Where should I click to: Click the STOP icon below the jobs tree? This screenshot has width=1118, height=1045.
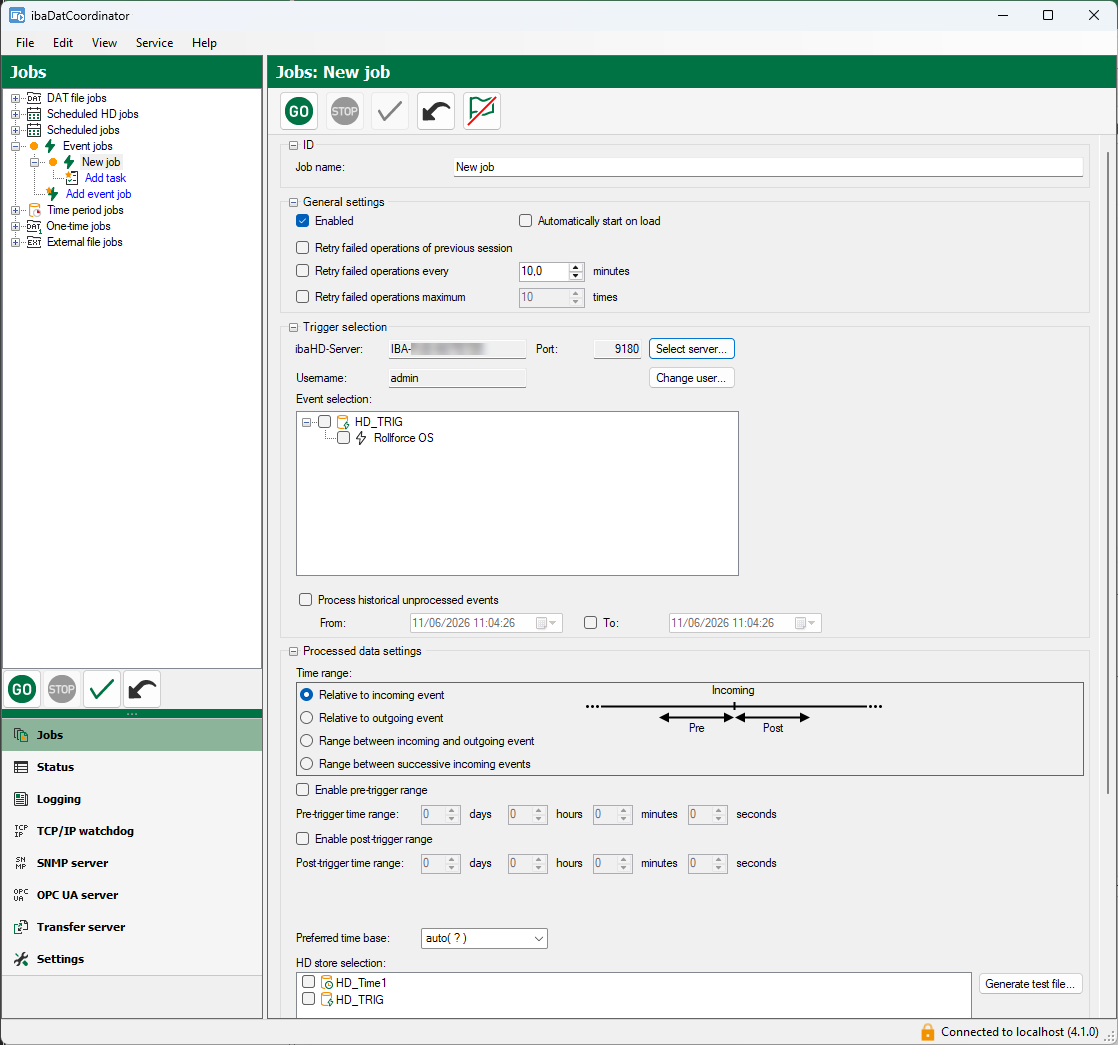[62, 689]
